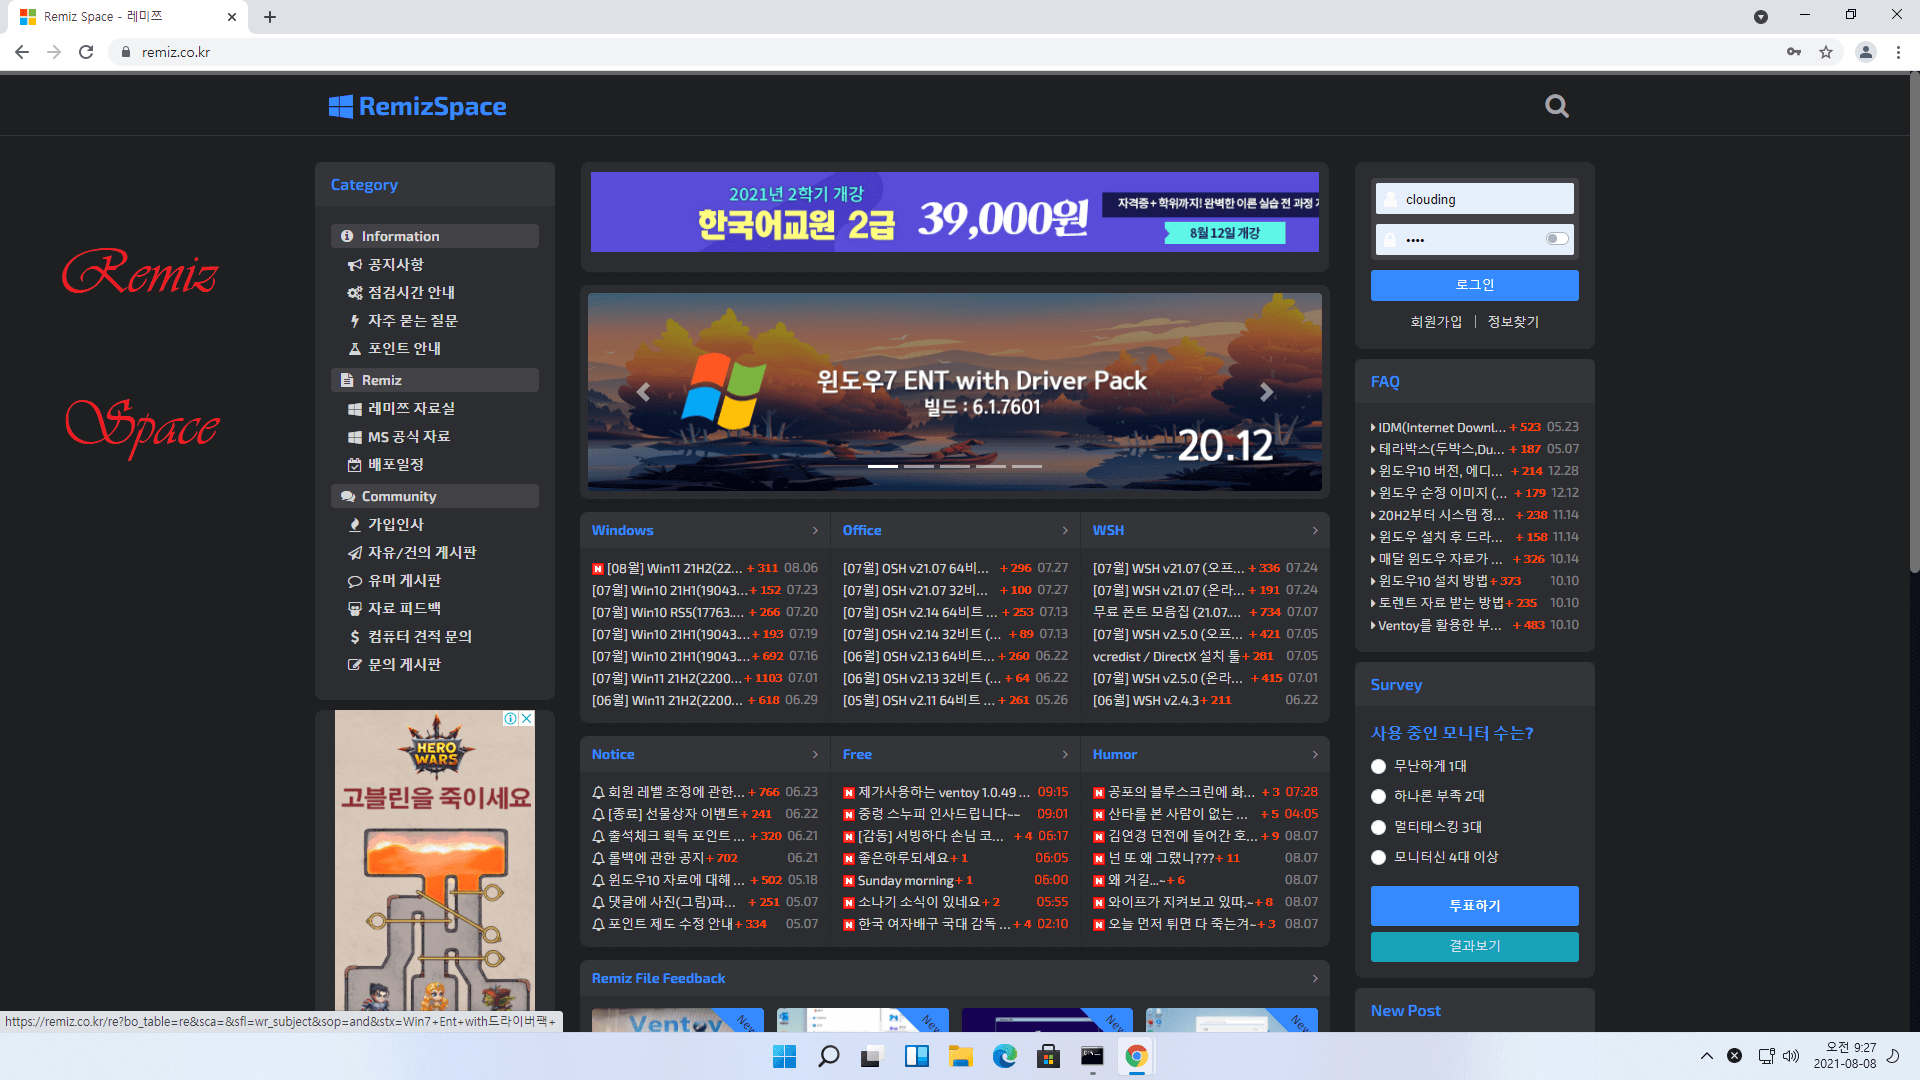Screen dimensions: 1920x1080
Task: View survey results with 결과보기
Action: pyautogui.click(x=1474, y=946)
